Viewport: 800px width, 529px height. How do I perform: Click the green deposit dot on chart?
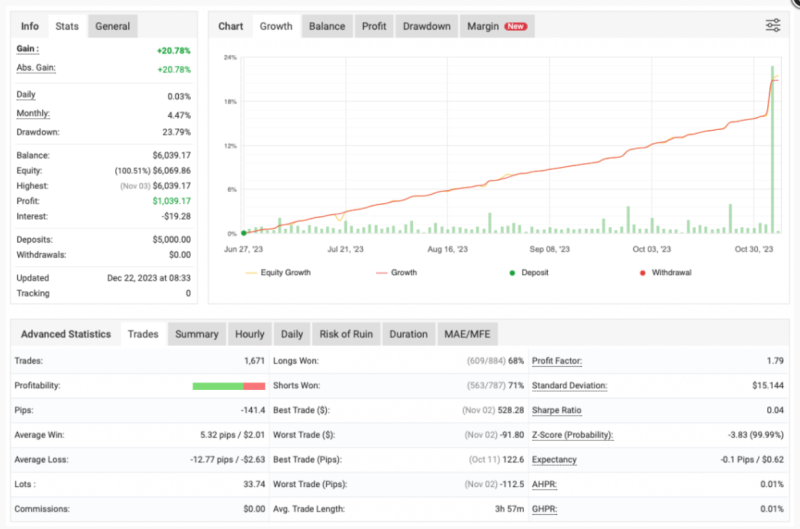[x=243, y=232]
